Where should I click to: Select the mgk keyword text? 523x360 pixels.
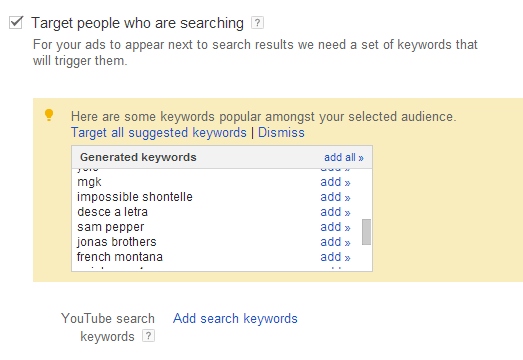(x=89, y=182)
